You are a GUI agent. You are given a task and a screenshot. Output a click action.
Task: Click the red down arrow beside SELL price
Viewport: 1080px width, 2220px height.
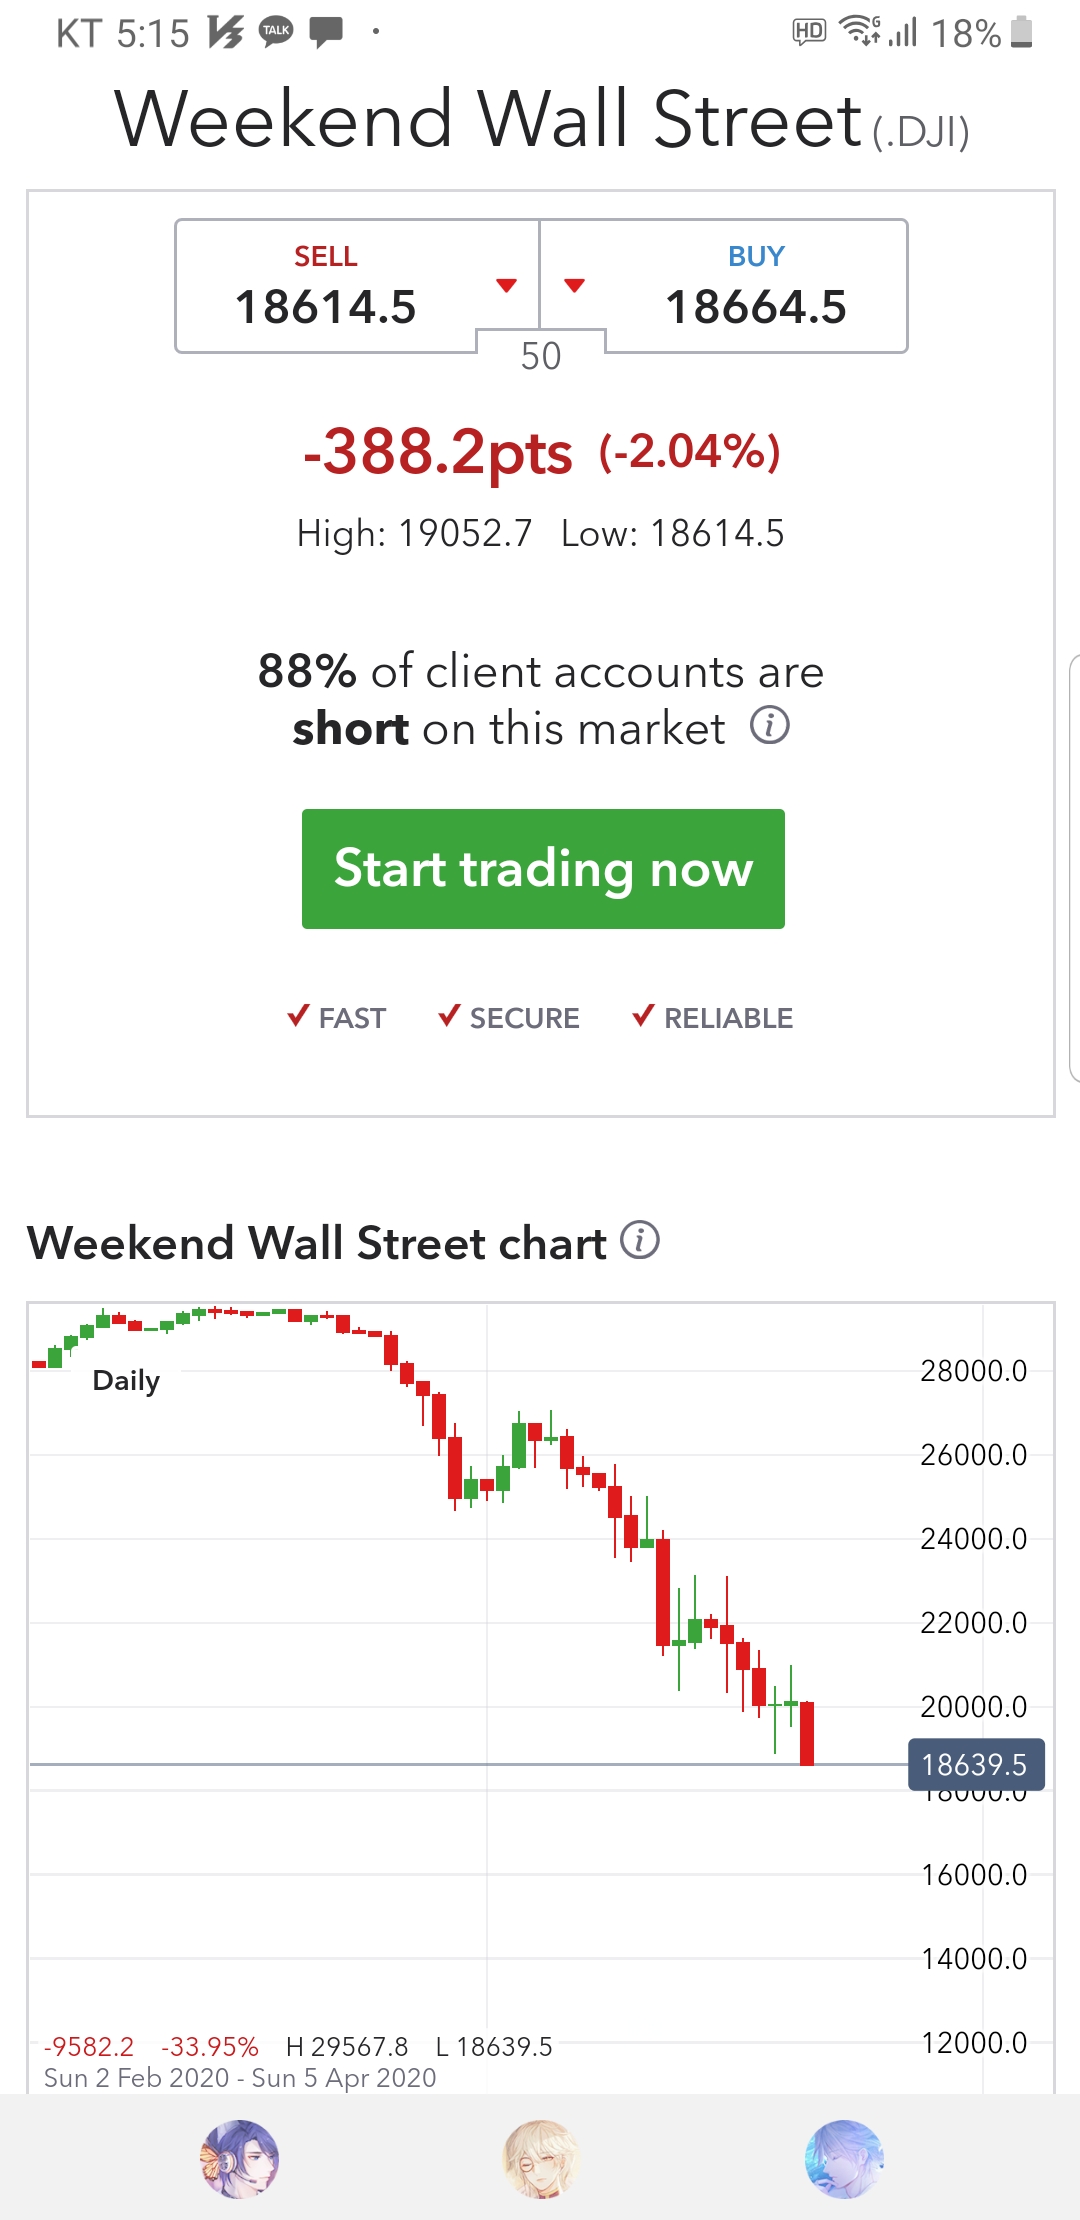pyautogui.click(x=507, y=286)
